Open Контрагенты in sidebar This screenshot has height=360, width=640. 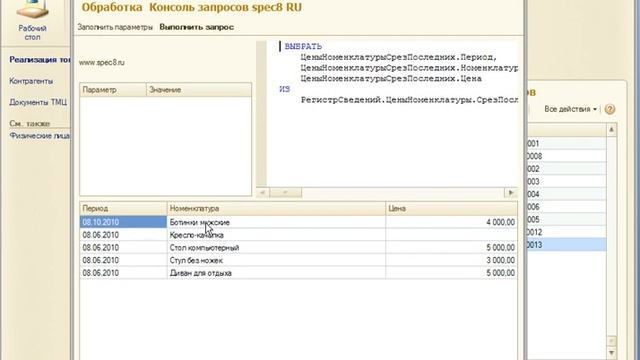31,81
